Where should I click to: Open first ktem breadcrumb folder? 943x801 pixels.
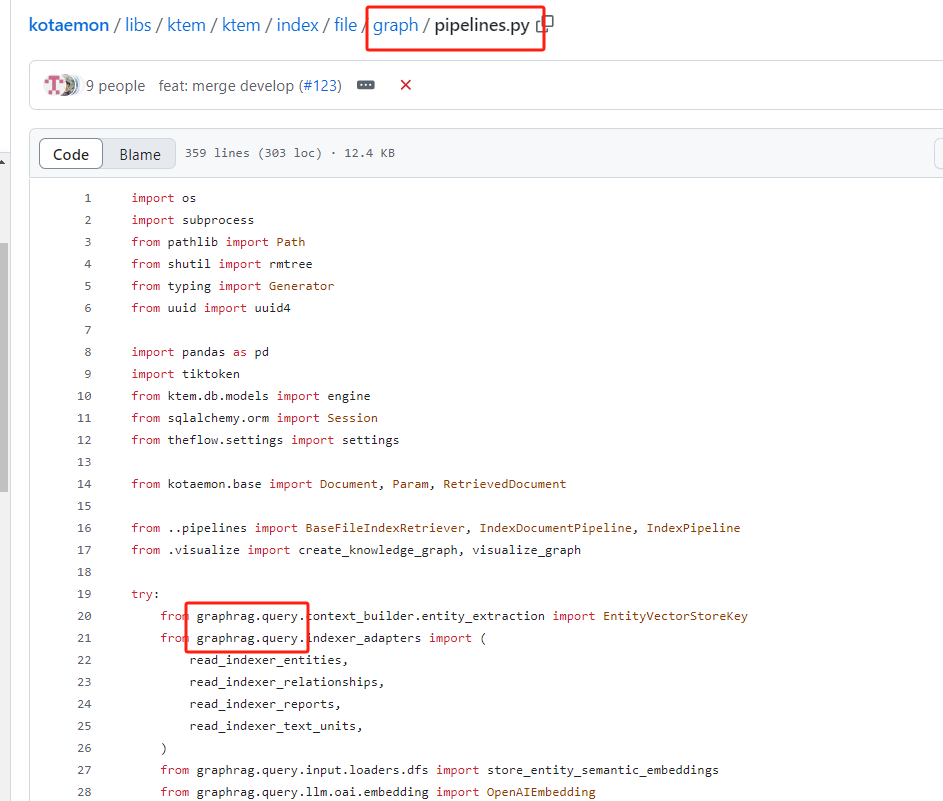coord(186,25)
